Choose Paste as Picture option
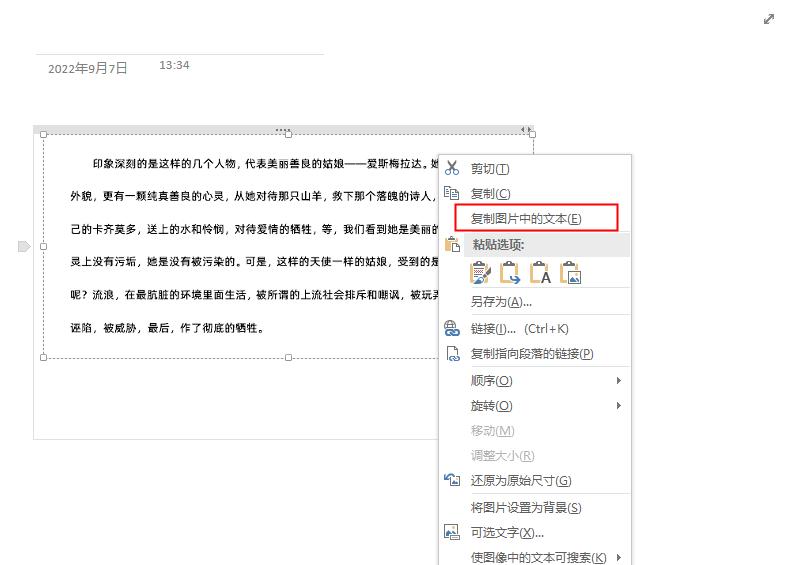 point(571,272)
